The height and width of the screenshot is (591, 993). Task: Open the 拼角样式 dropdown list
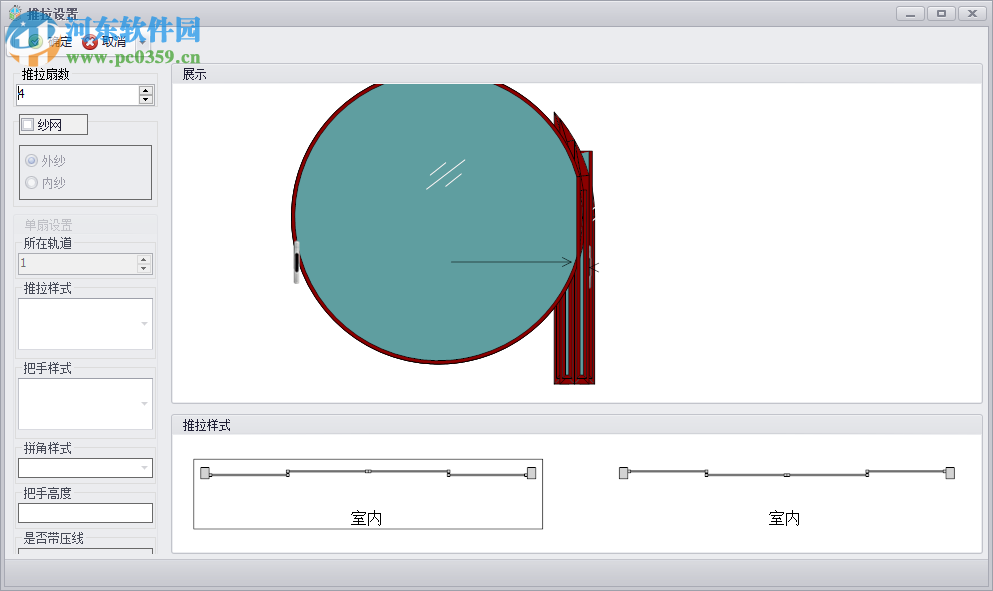click(144, 468)
